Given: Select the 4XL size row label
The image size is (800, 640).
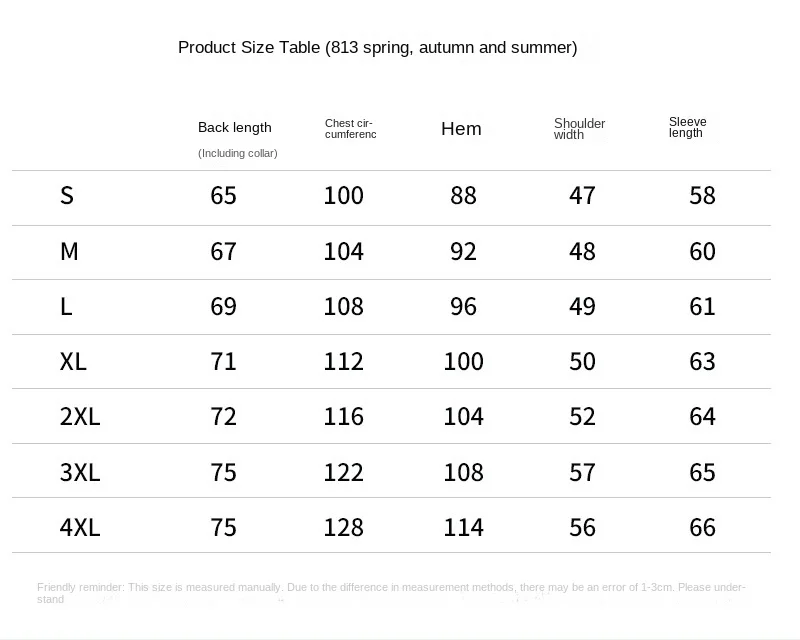Looking at the screenshot, I should pyautogui.click(x=80, y=527).
